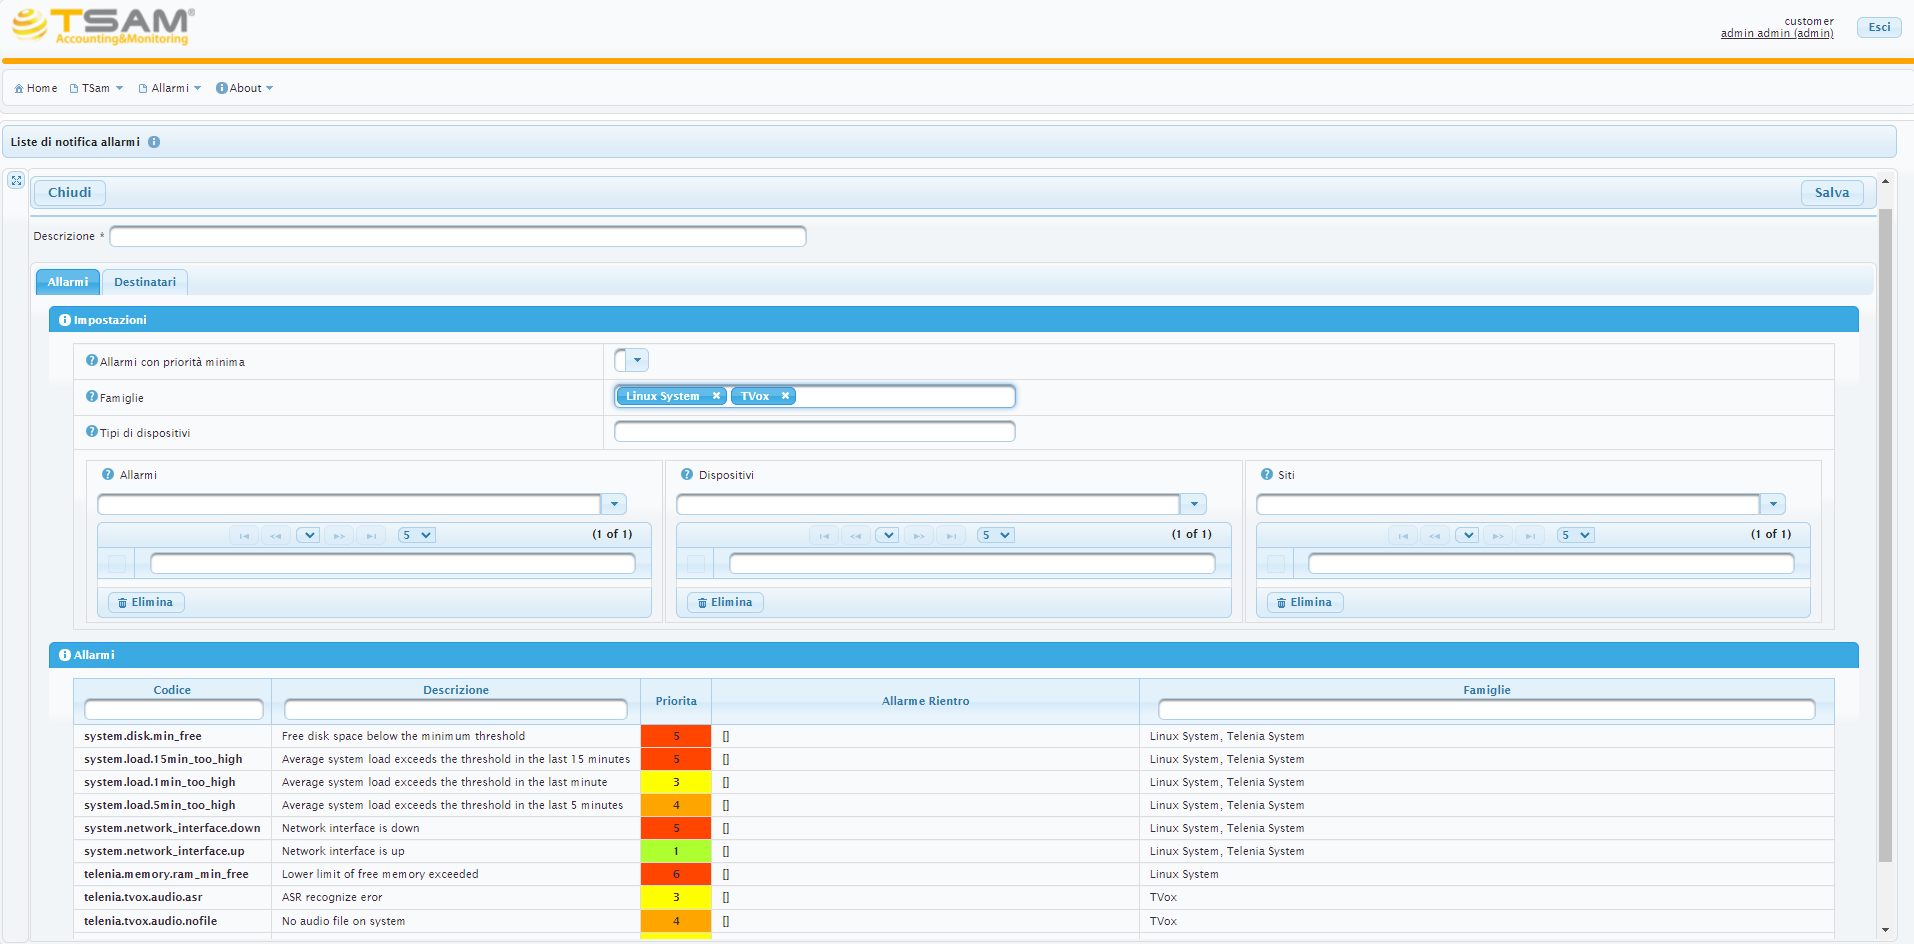
Task: Click the fullscreen expand icon beside Chiudi
Action: [x=16, y=180]
